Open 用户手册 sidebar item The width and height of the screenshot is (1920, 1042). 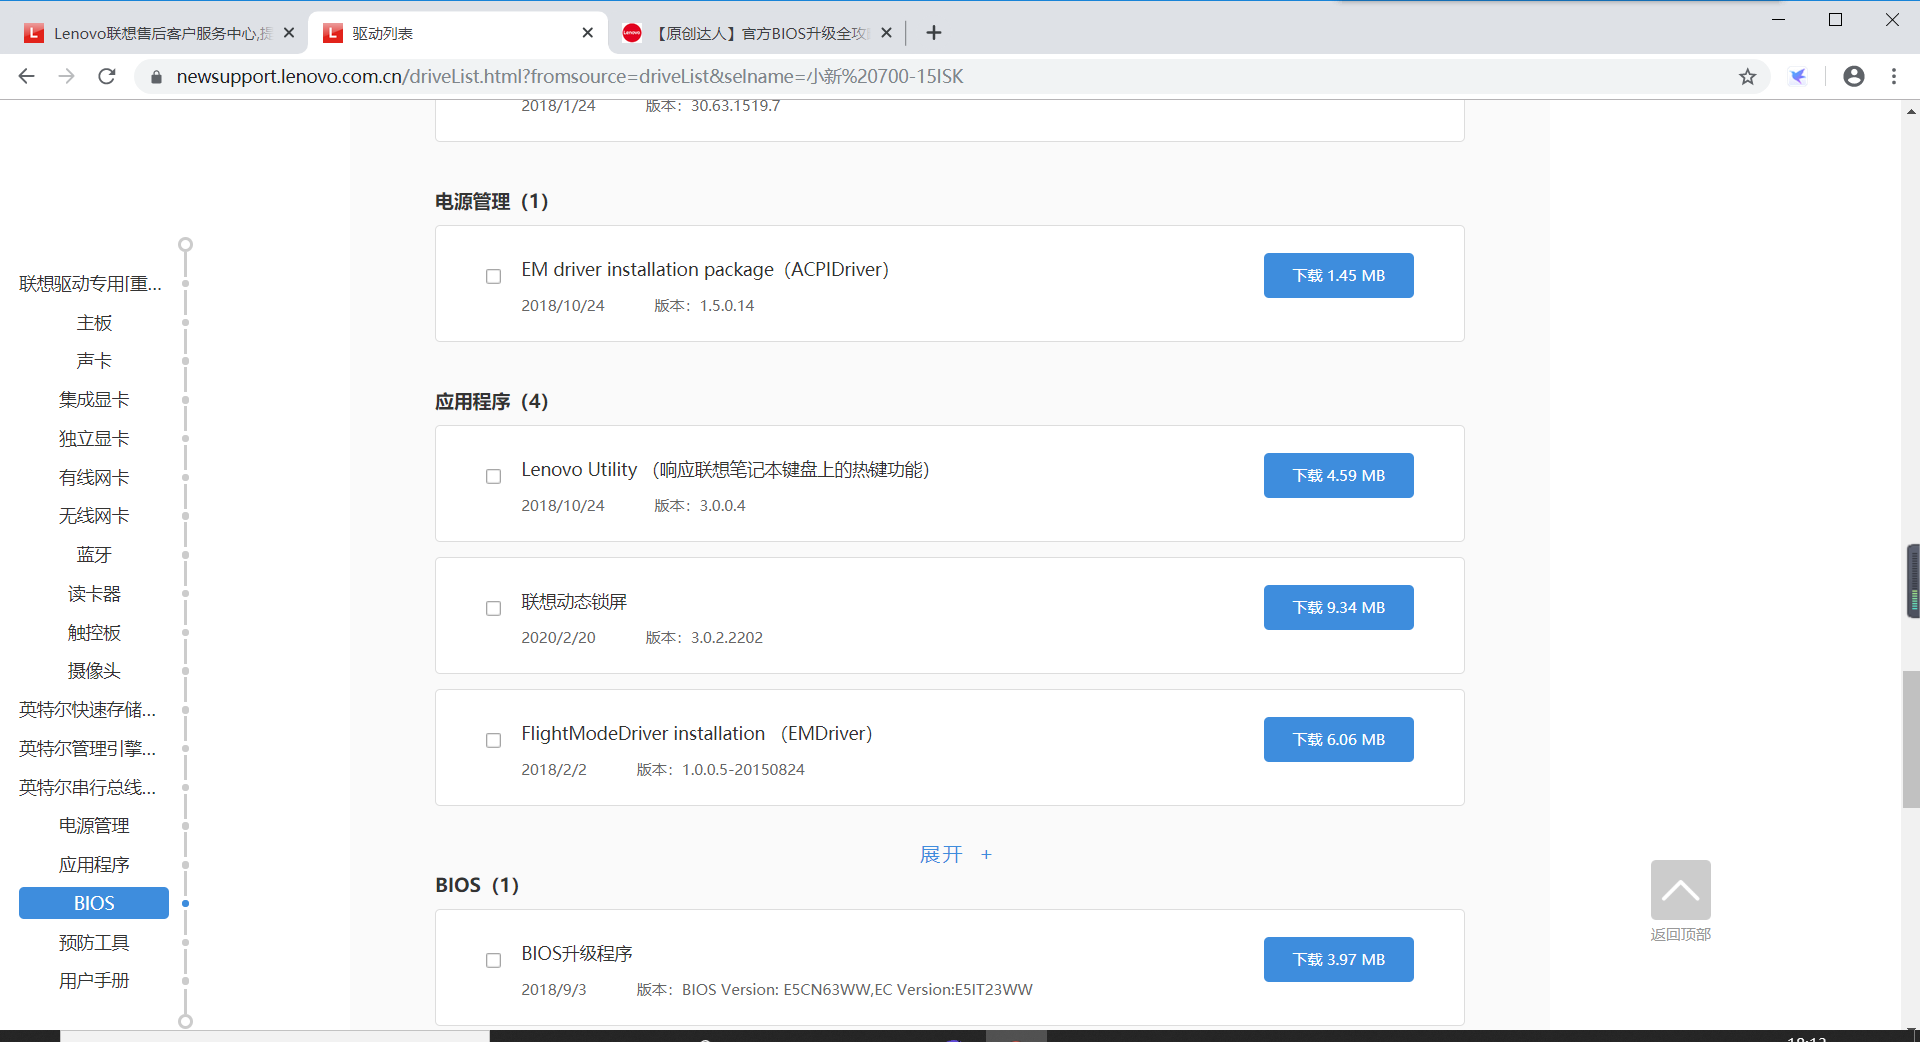tap(94, 981)
